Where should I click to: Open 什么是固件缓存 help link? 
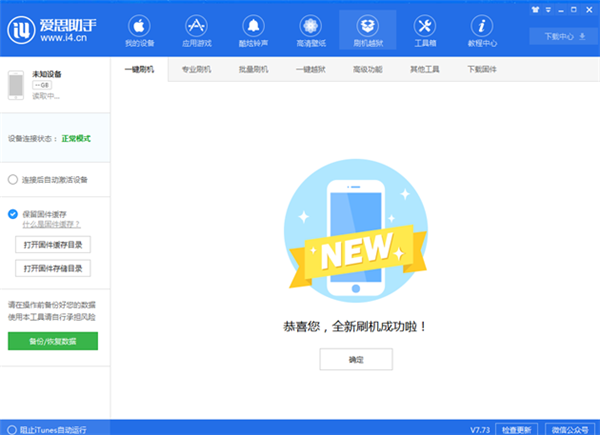pyautogui.click(x=50, y=225)
